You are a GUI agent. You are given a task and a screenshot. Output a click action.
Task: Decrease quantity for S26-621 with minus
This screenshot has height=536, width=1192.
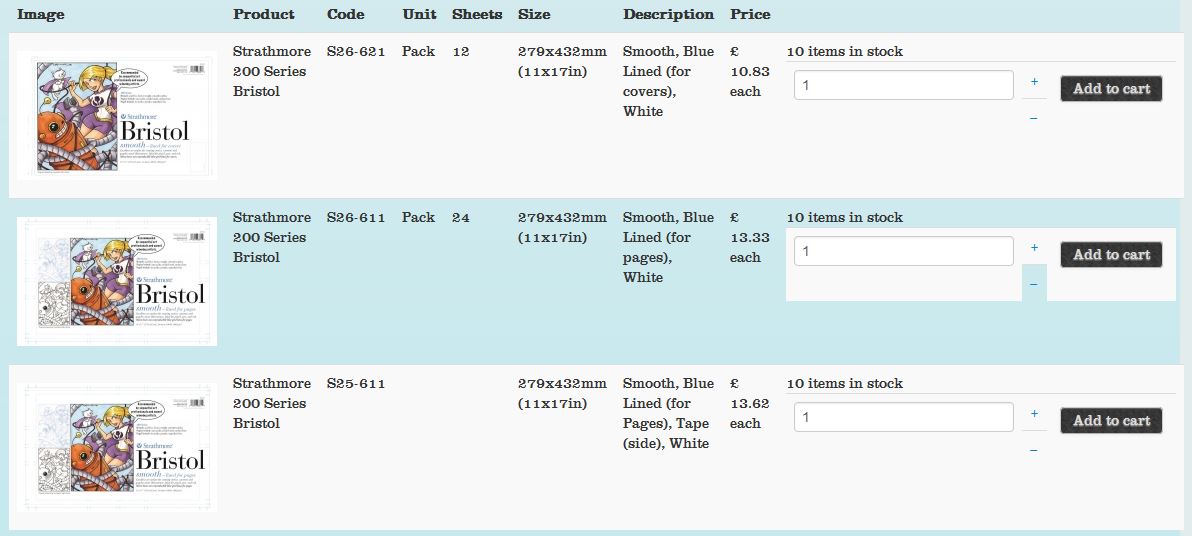(x=1034, y=118)
